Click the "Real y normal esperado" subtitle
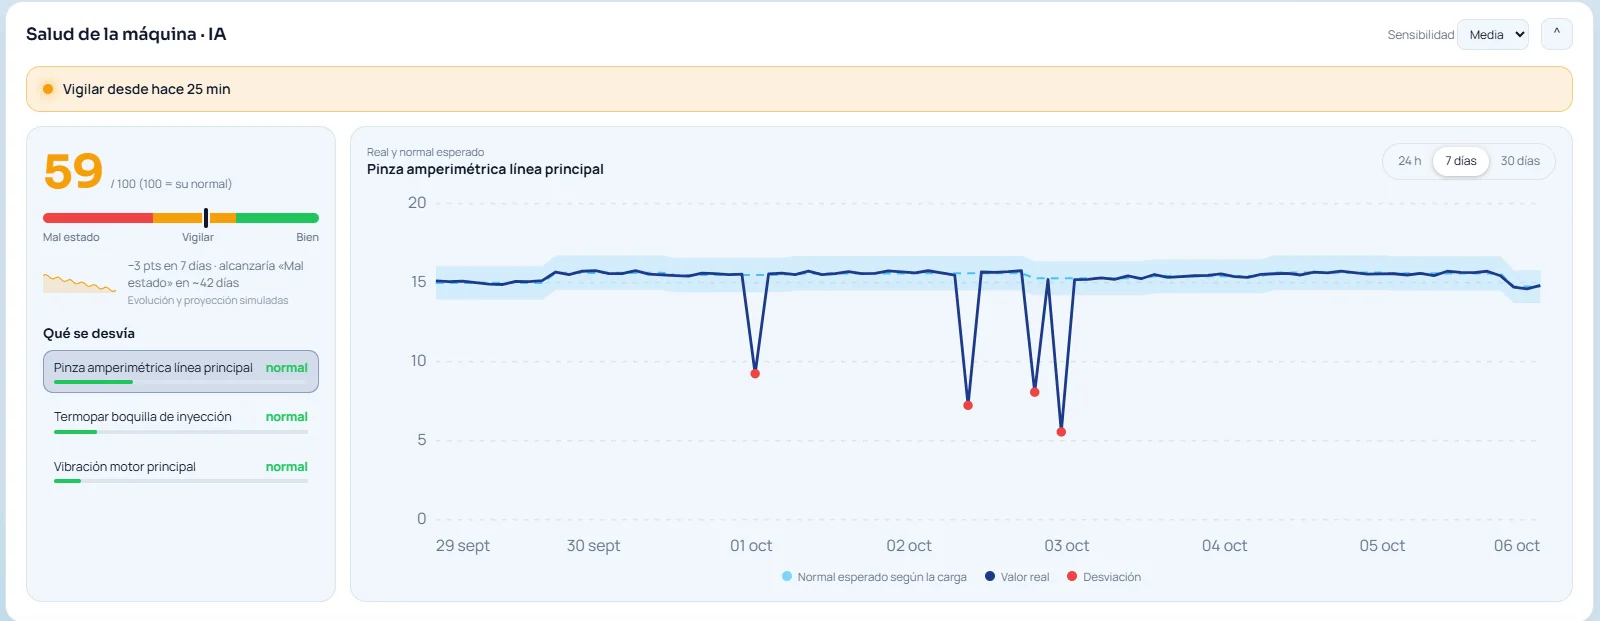This screenshot has width=1600, height=621. [425, 152]
